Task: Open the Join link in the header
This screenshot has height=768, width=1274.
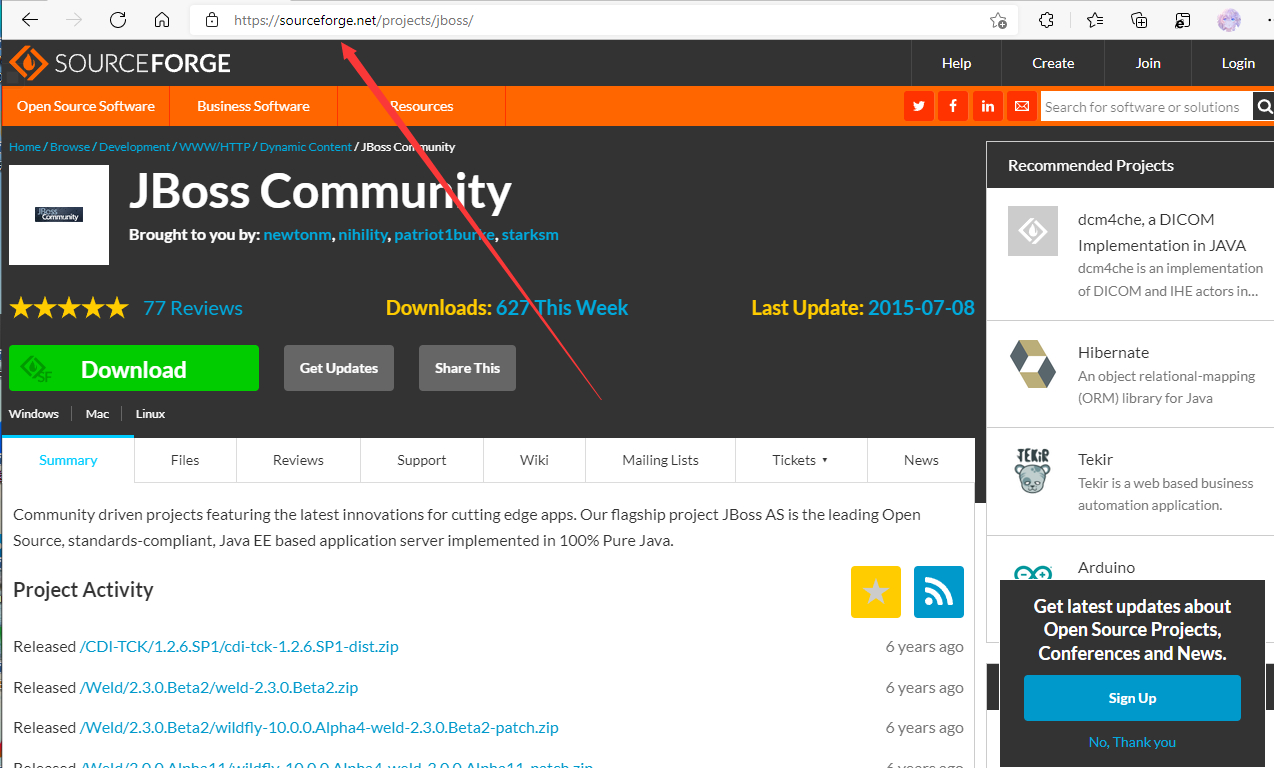Action: (x=1148, y=63)
